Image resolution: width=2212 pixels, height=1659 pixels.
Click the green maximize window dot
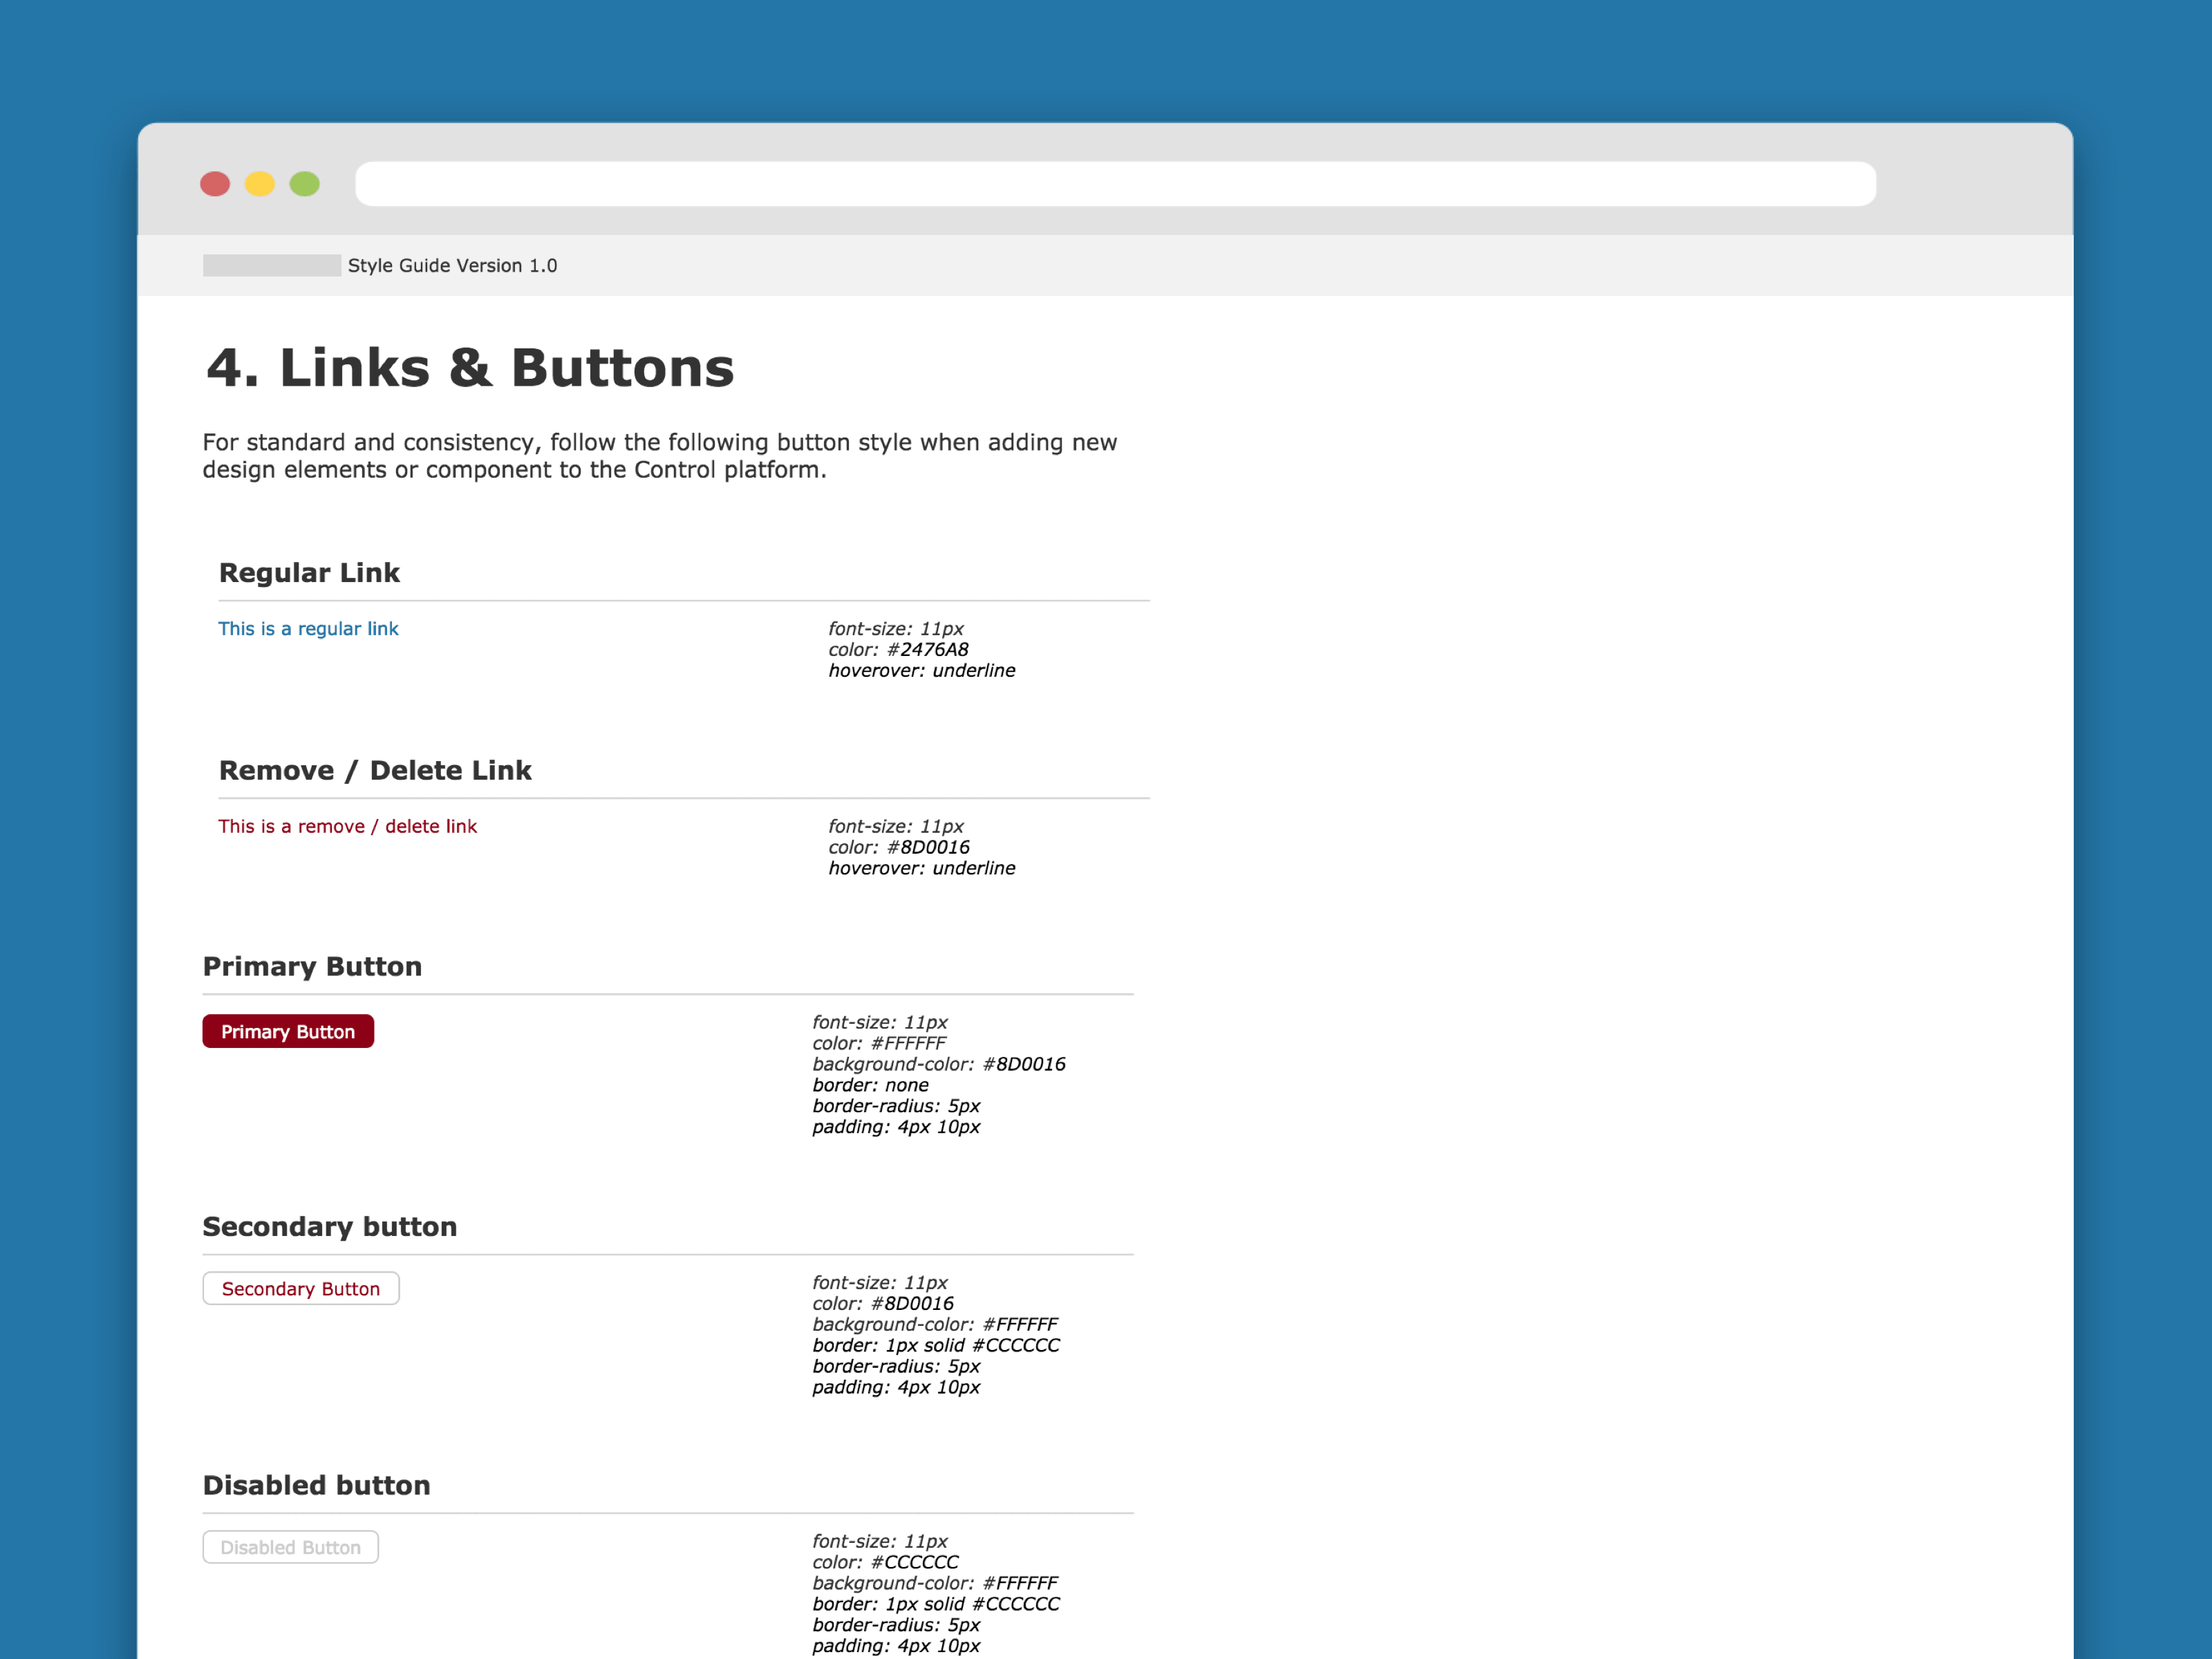(305, 184)
